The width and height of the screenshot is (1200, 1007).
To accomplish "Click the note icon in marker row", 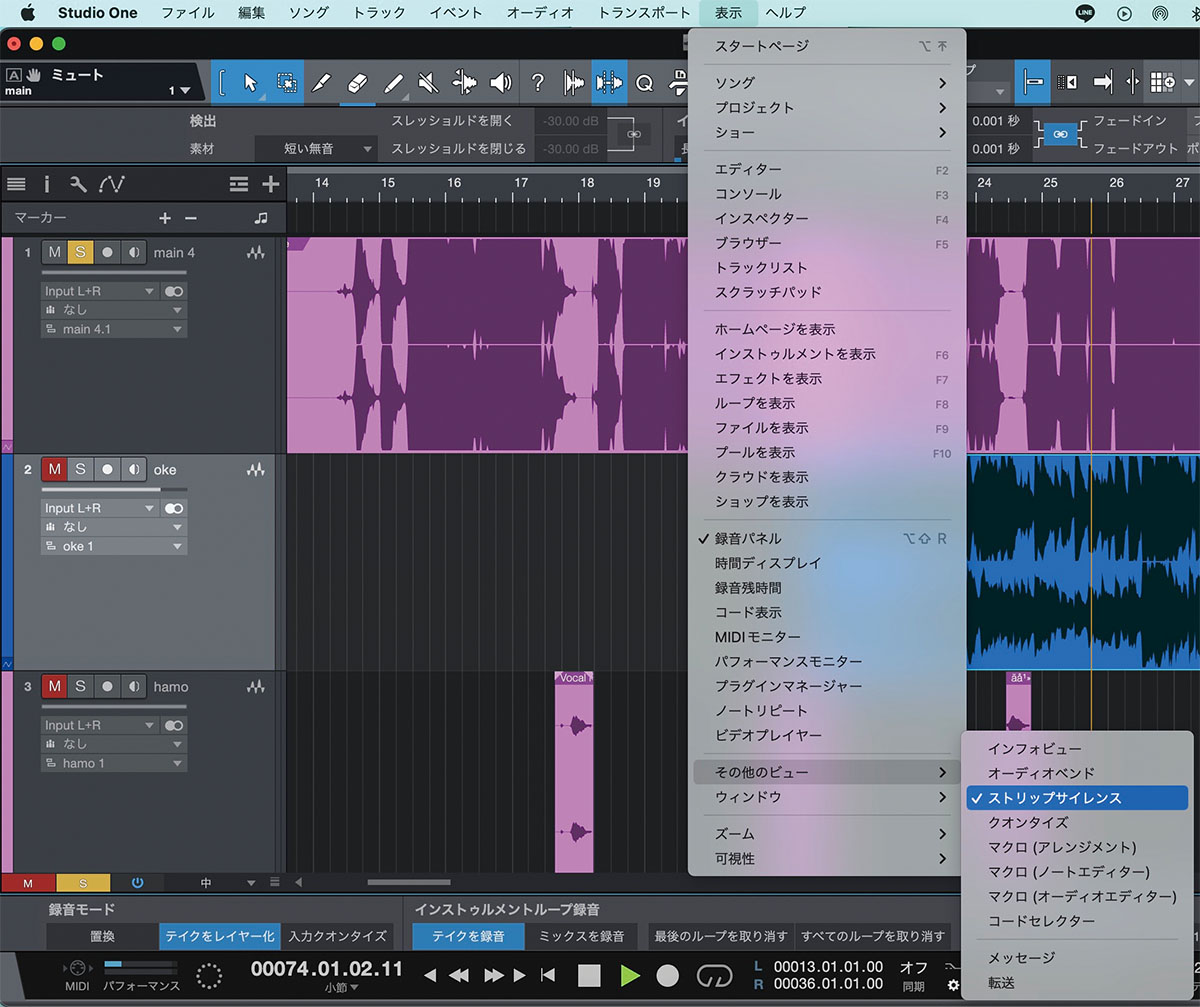I will 261,218.
